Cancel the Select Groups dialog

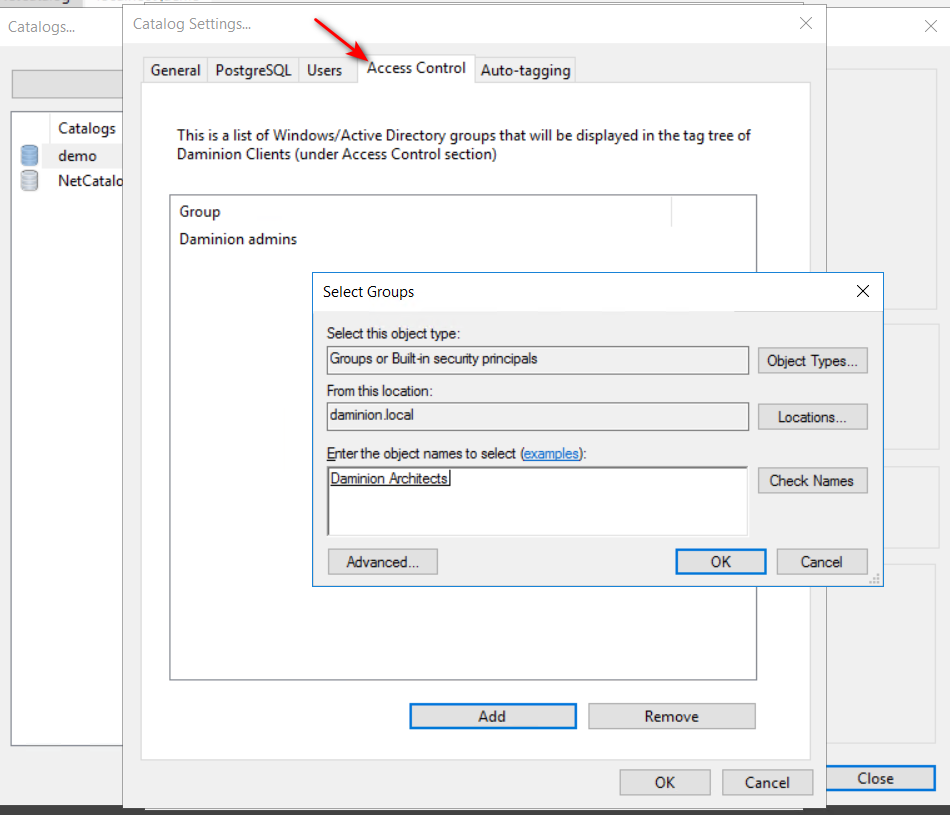point(821,562)
